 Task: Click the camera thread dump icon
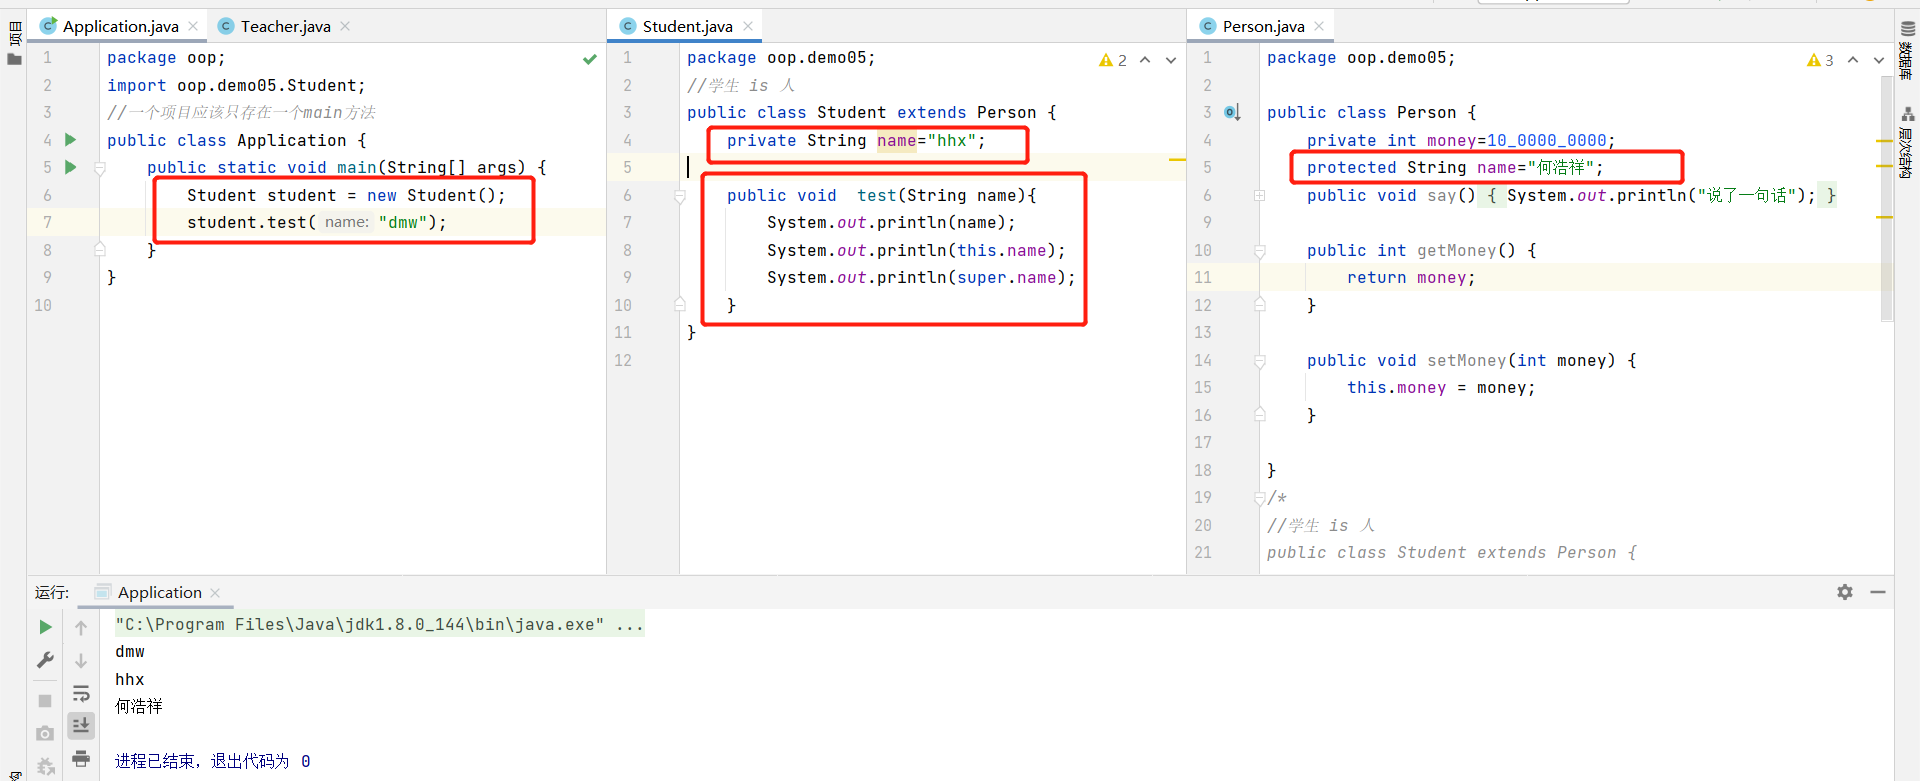point(45,734)
